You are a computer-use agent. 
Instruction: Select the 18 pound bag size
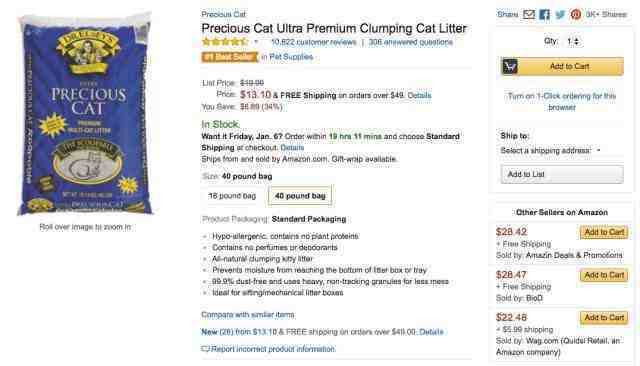point(232,196)
